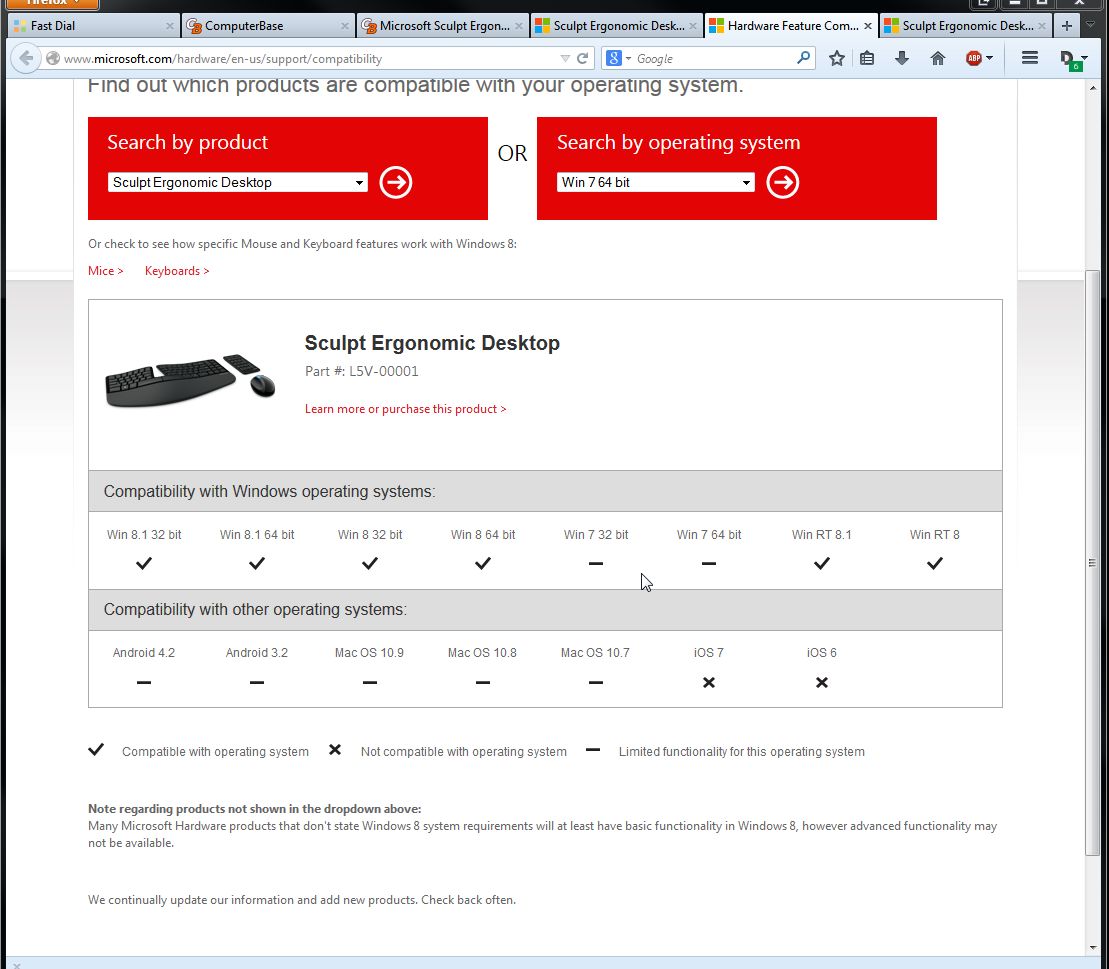Open the Win 7 64 bit OS dropdown
The width and height of the screenshot is (1109, 969).
coord(656,182)
